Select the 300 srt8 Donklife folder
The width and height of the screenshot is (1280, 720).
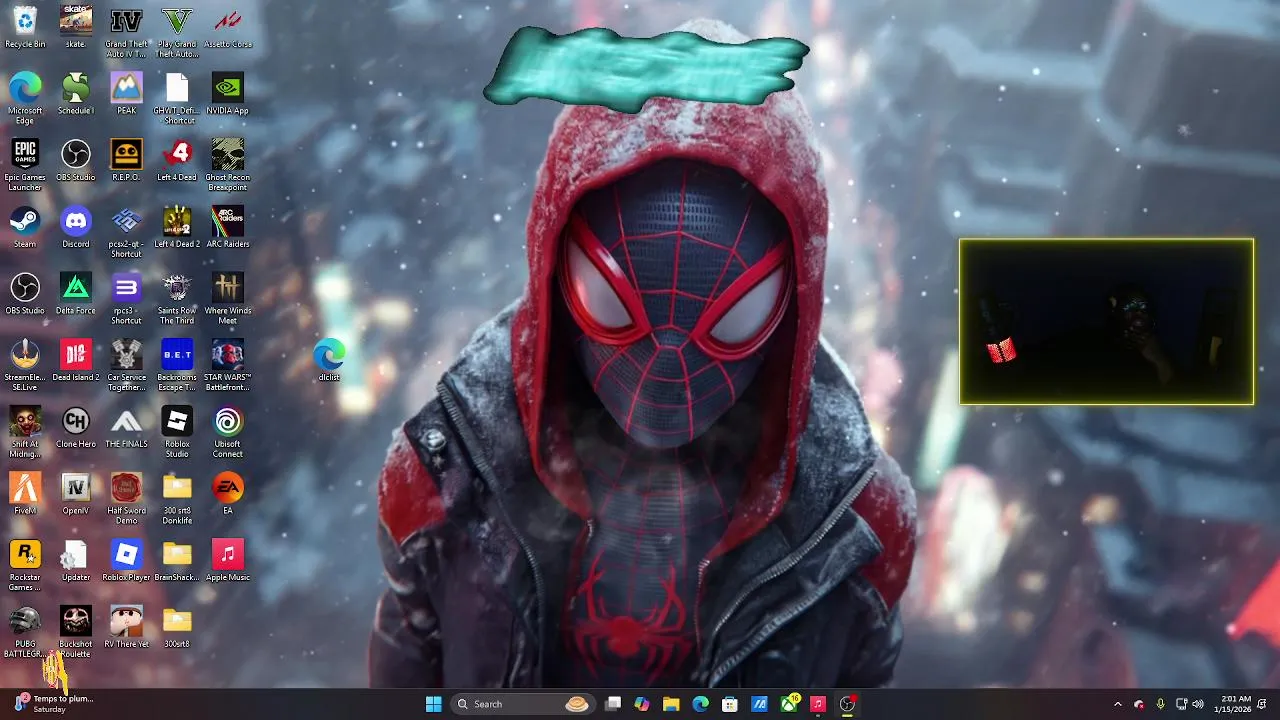coord(177,499)
